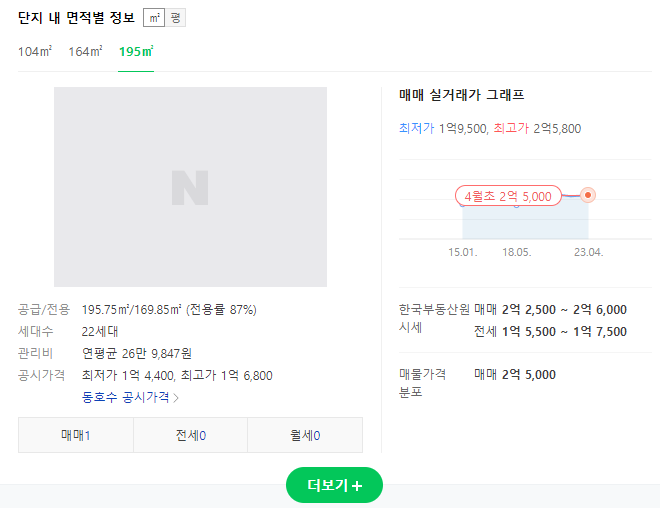Click the blue 최저가 label
Viewport: 660px width, 508px height.
point(416,128)
